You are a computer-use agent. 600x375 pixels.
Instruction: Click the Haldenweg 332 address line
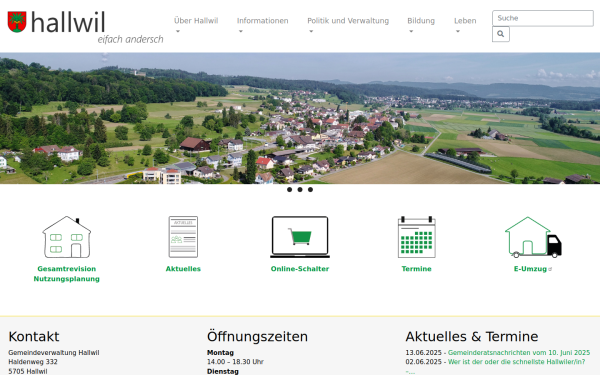click(x=33, y=362)
